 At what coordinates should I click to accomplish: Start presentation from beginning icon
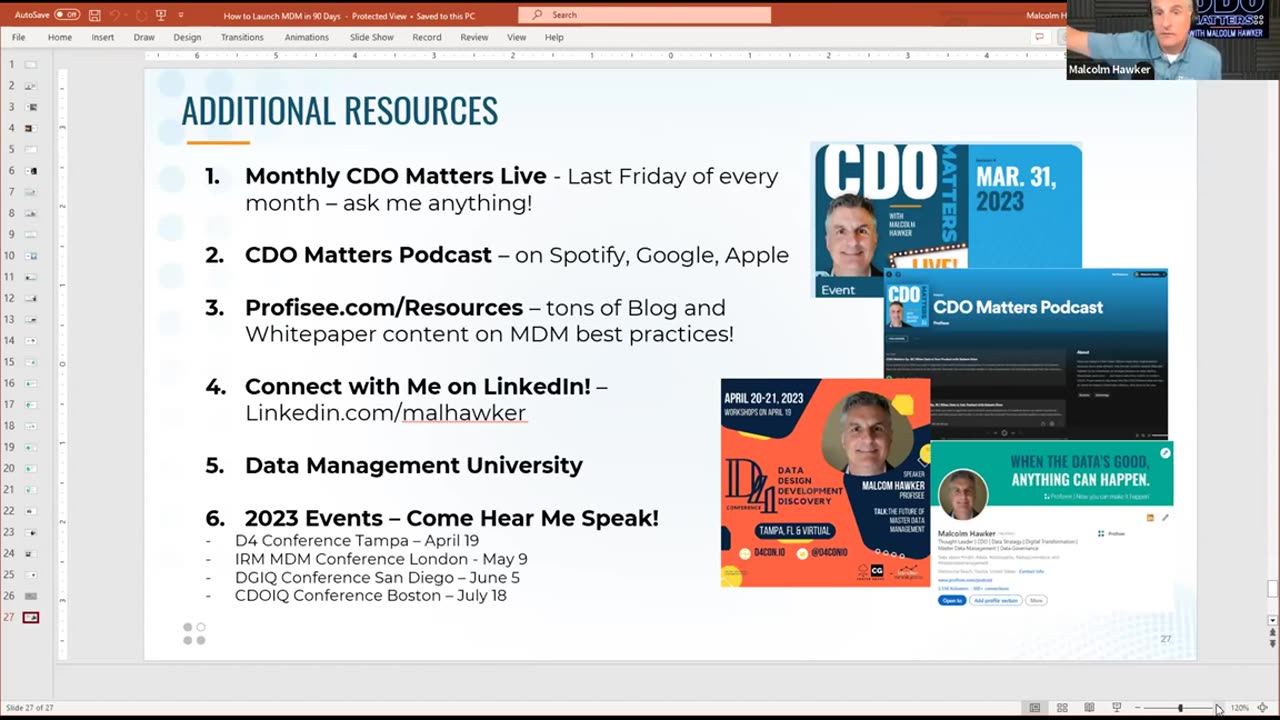pos(160,15)
